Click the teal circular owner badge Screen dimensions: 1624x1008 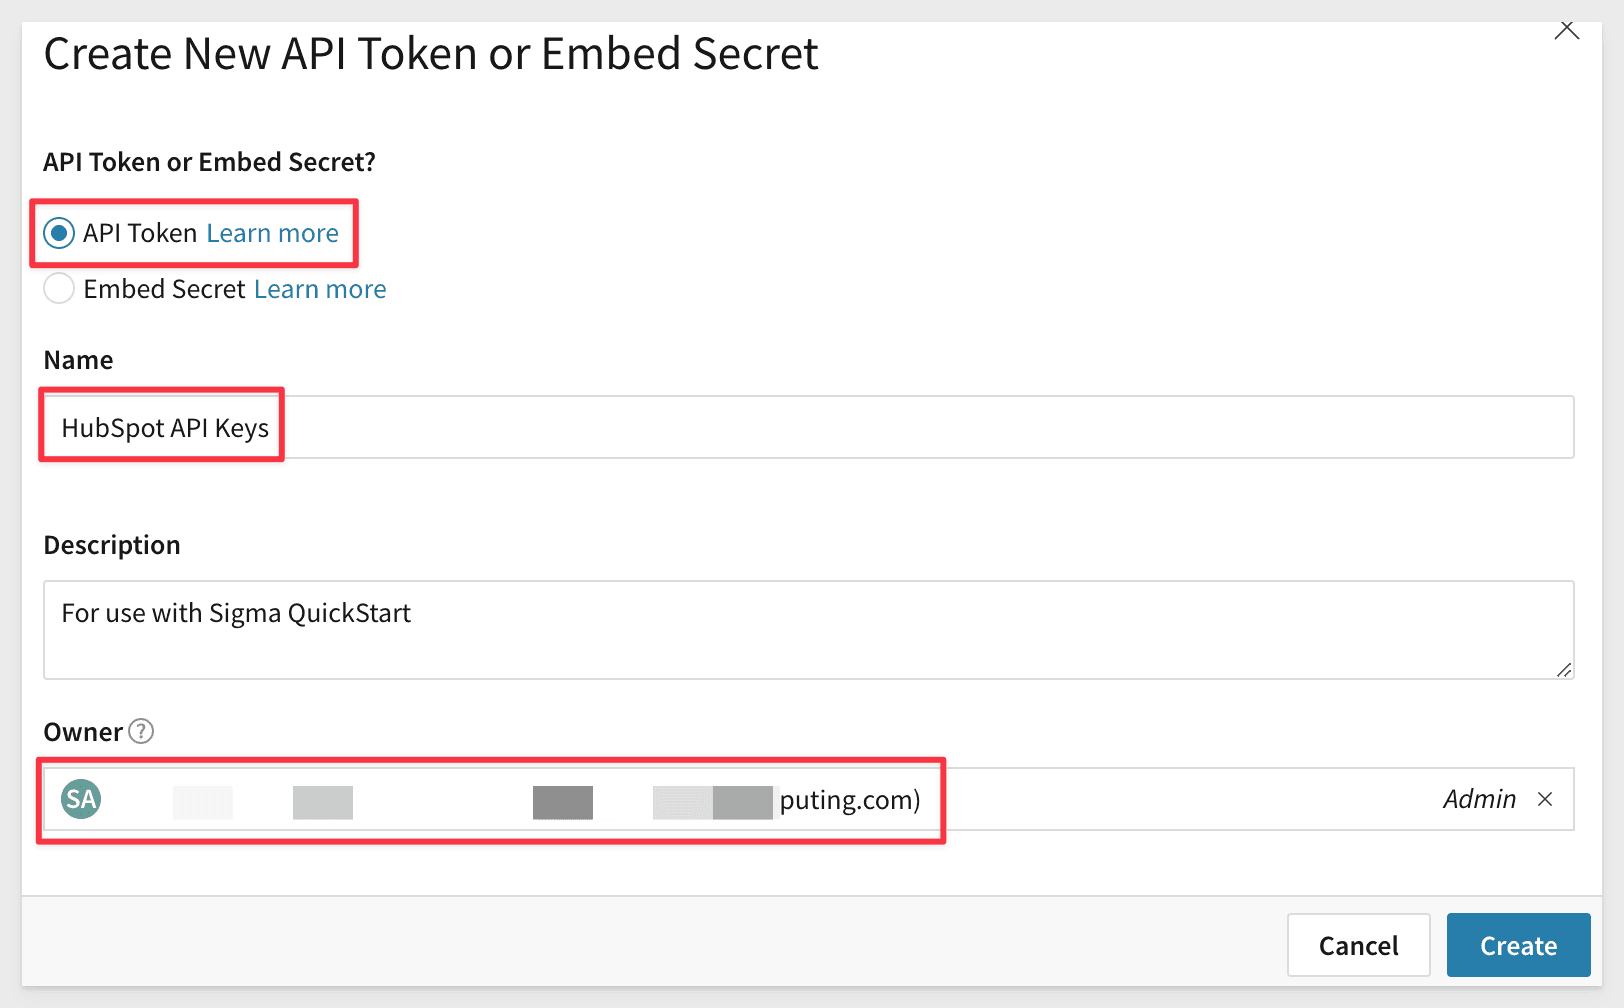[x=81, y=799]
